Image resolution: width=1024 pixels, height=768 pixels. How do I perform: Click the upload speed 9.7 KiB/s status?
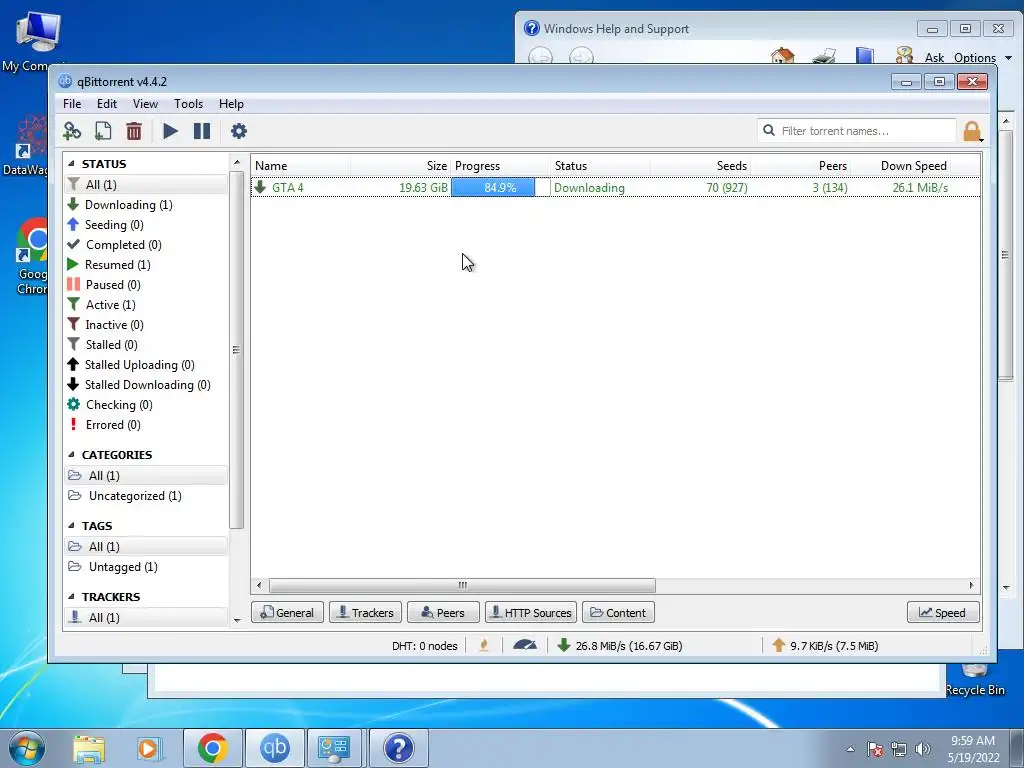pyautogui.click(x=825, y=646)
